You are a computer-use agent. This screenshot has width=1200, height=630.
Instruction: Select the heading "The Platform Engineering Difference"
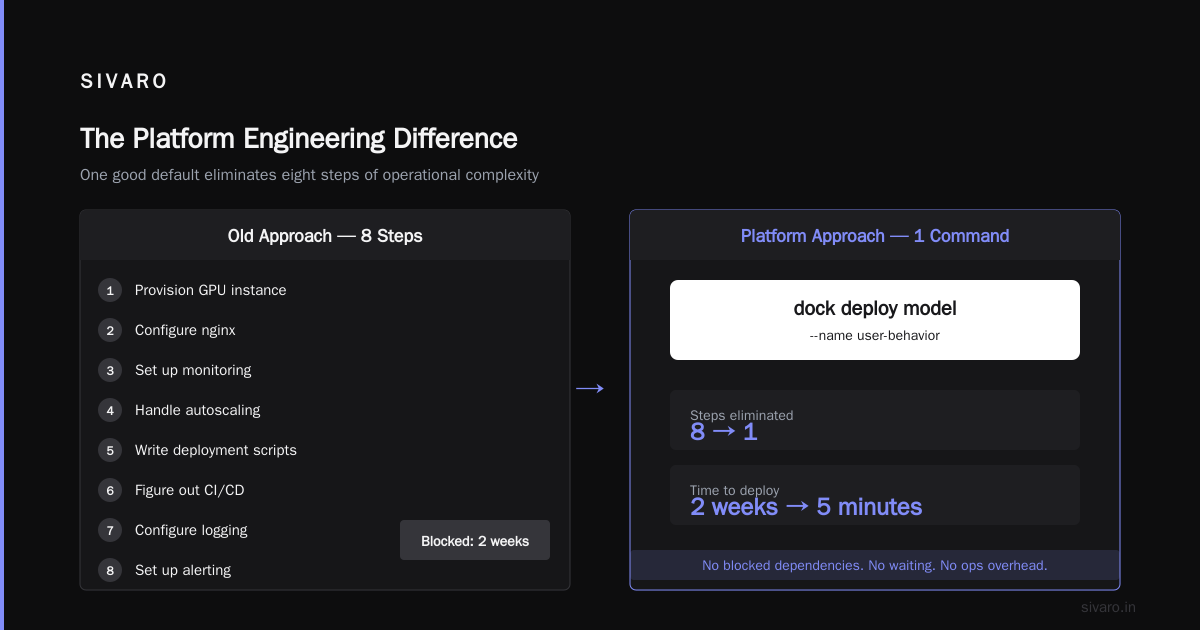(x=299, y=138)
